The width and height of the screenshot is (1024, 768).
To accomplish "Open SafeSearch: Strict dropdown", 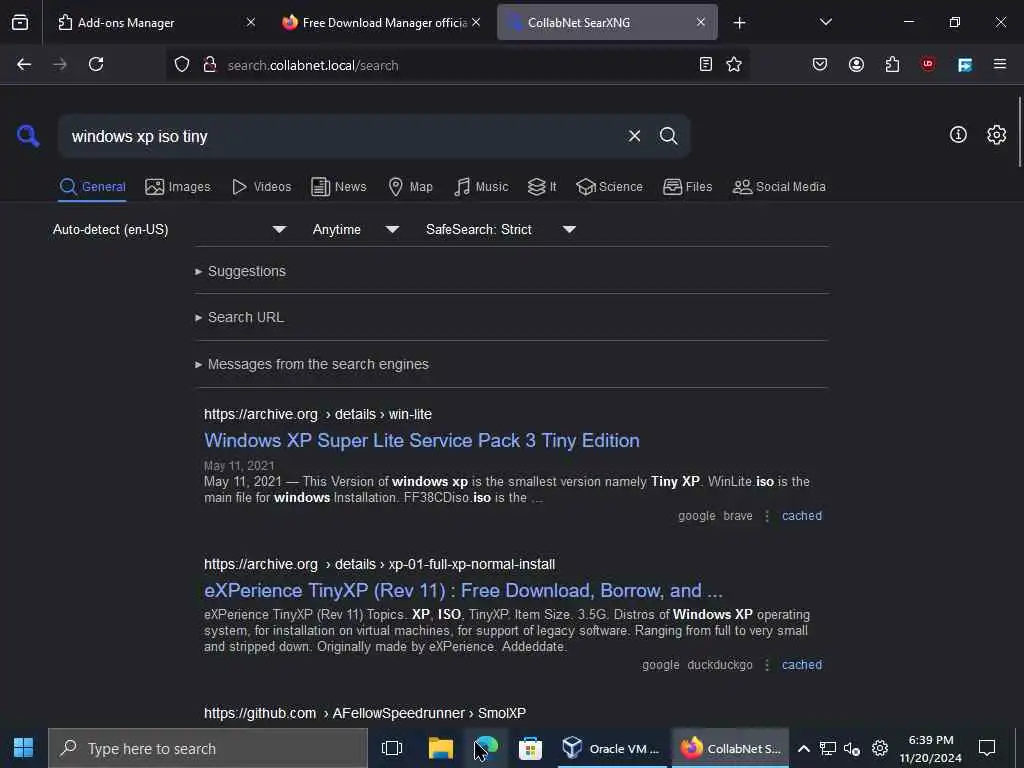I will [x=500, y=229].
